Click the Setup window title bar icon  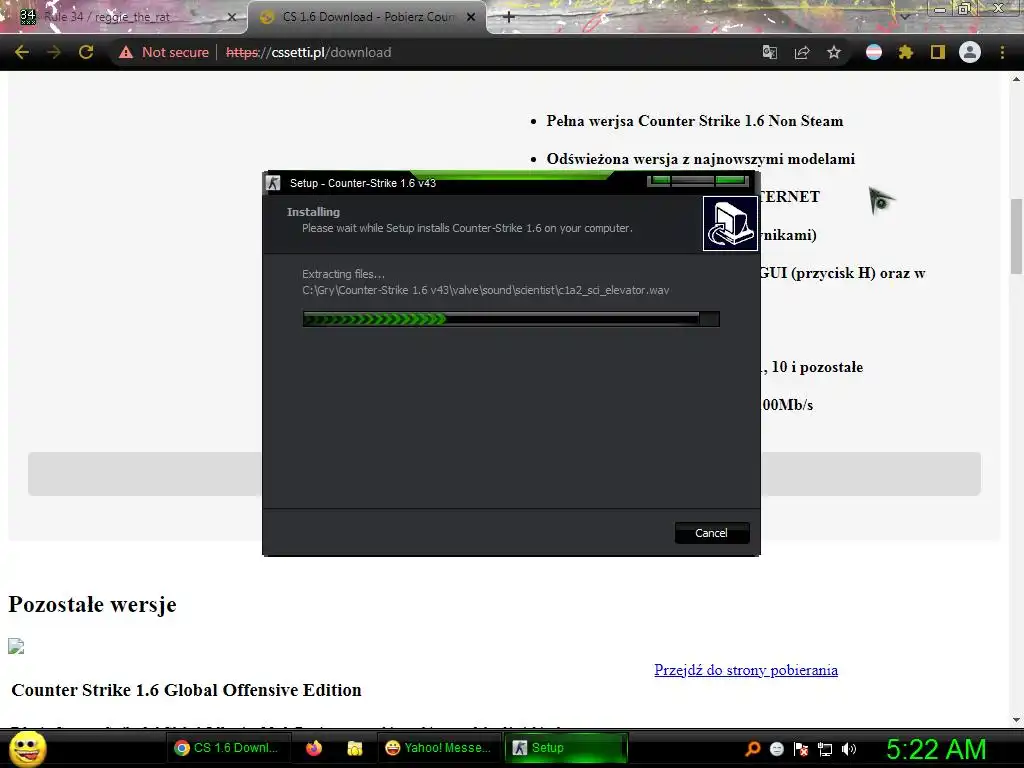coord(274,183)
